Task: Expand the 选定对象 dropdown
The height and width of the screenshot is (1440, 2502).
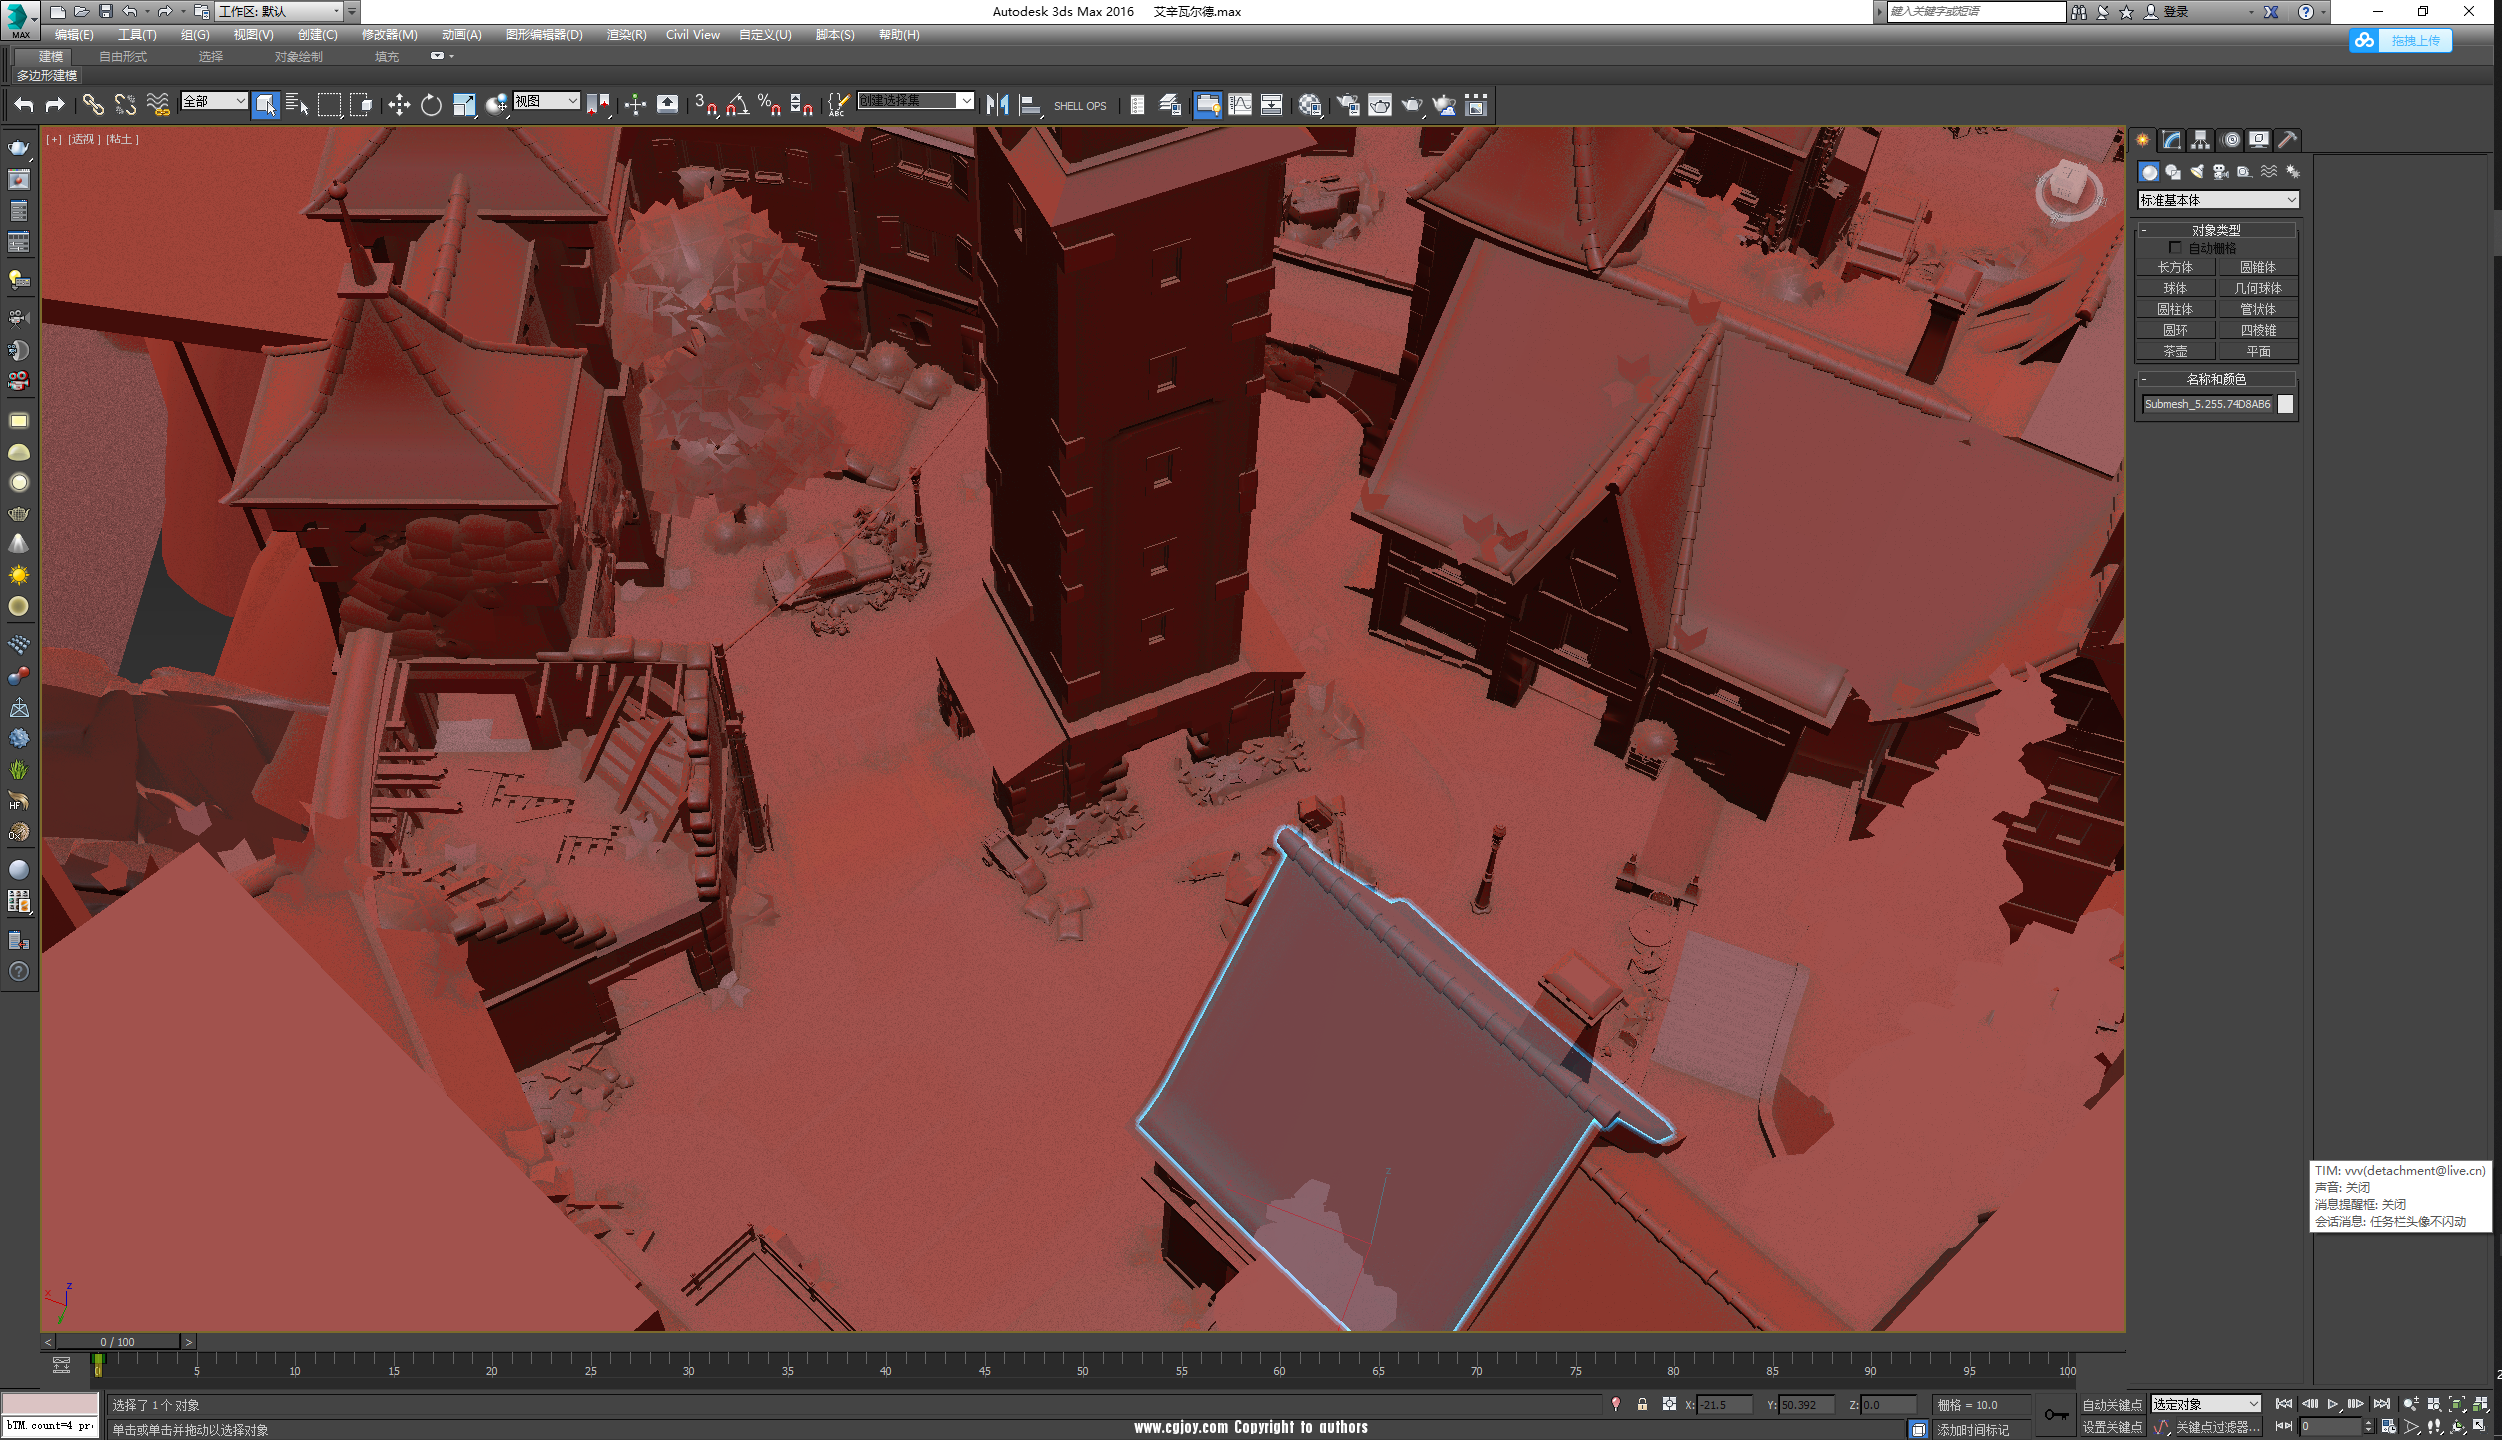Action: pyautogui.click(x=2206, y=1404)
